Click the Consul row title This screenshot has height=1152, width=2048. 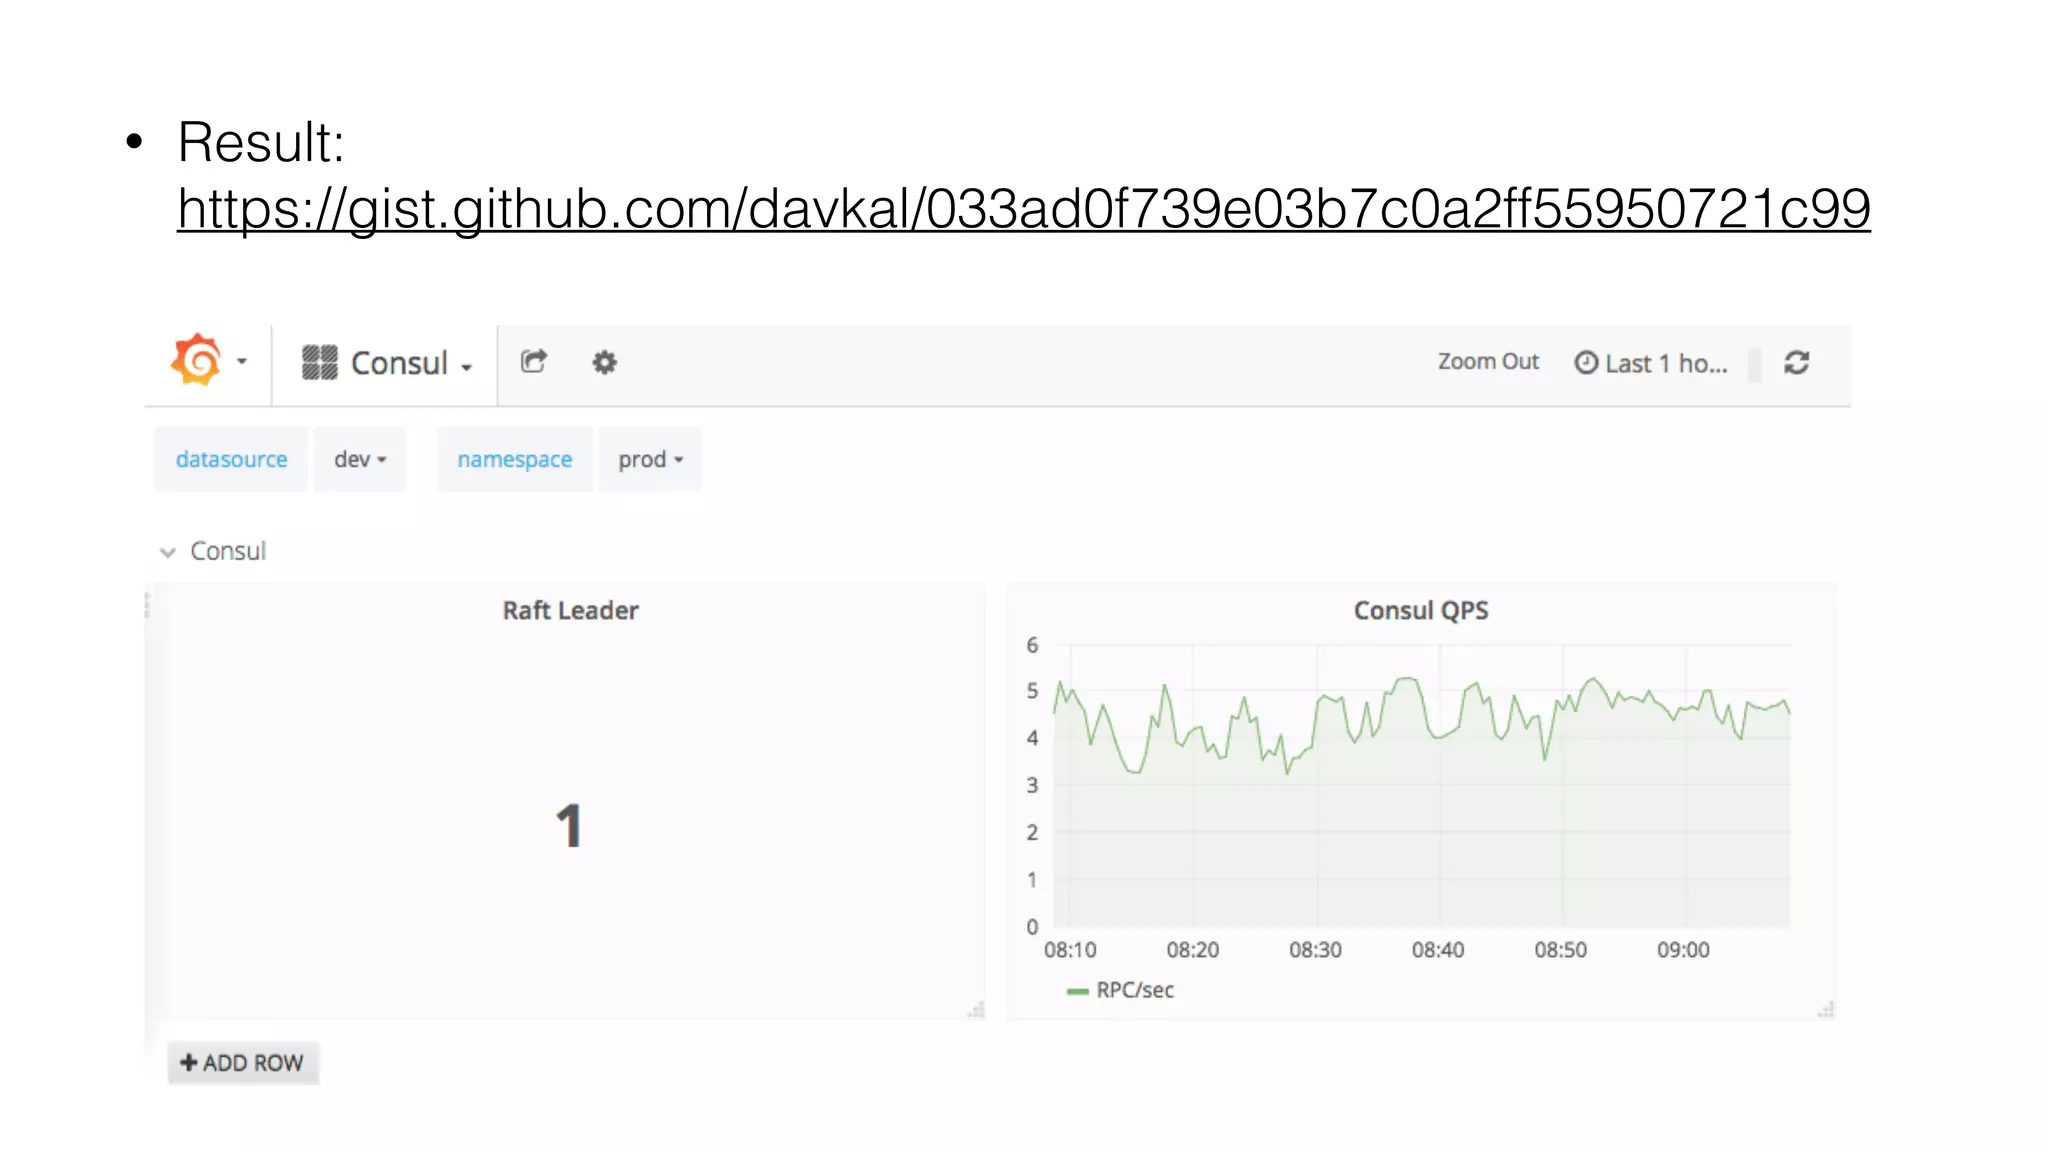pyautogui.click(x=228, y=551)
